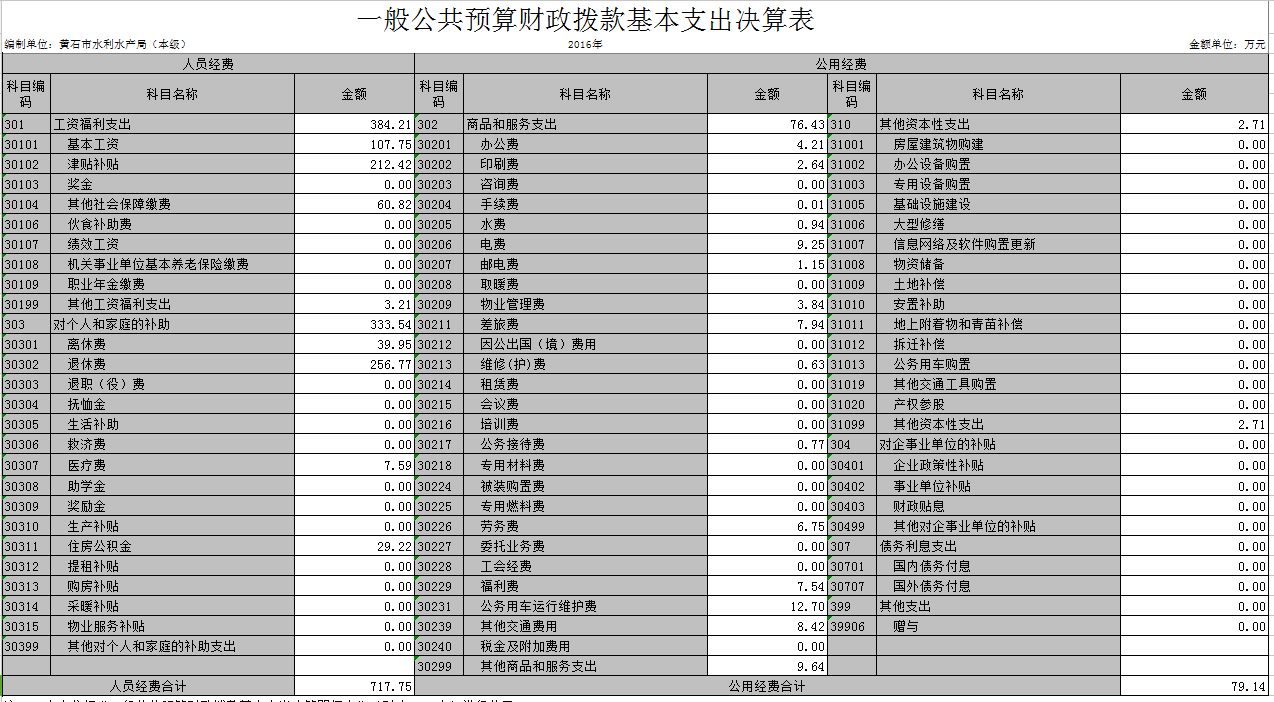Click the 住房公积金 cell

pyautogui.click(x=173, y=547)
